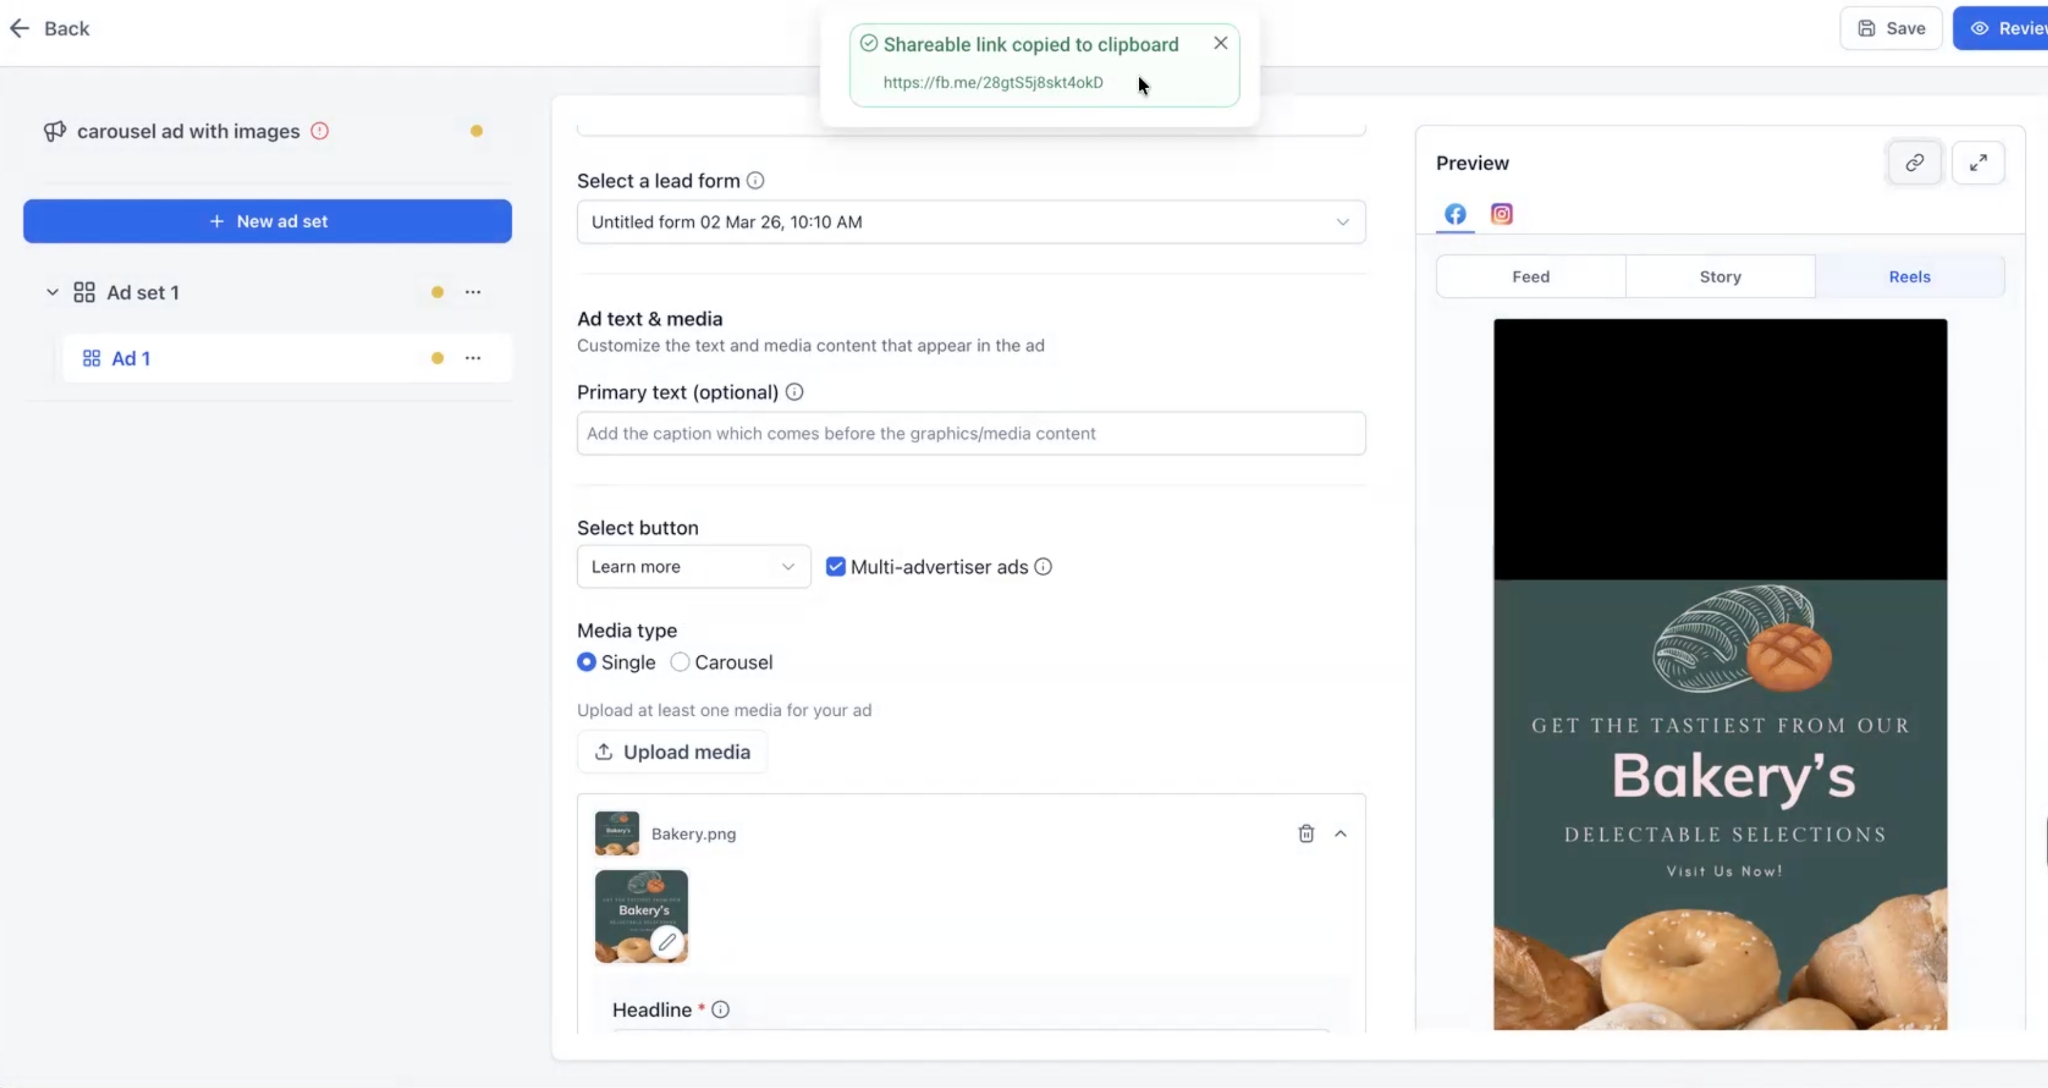Click edit pencil on Bakery thumbnail
The height and width of the screenshot is (1088, 2048).
click(x=667, y=941)
